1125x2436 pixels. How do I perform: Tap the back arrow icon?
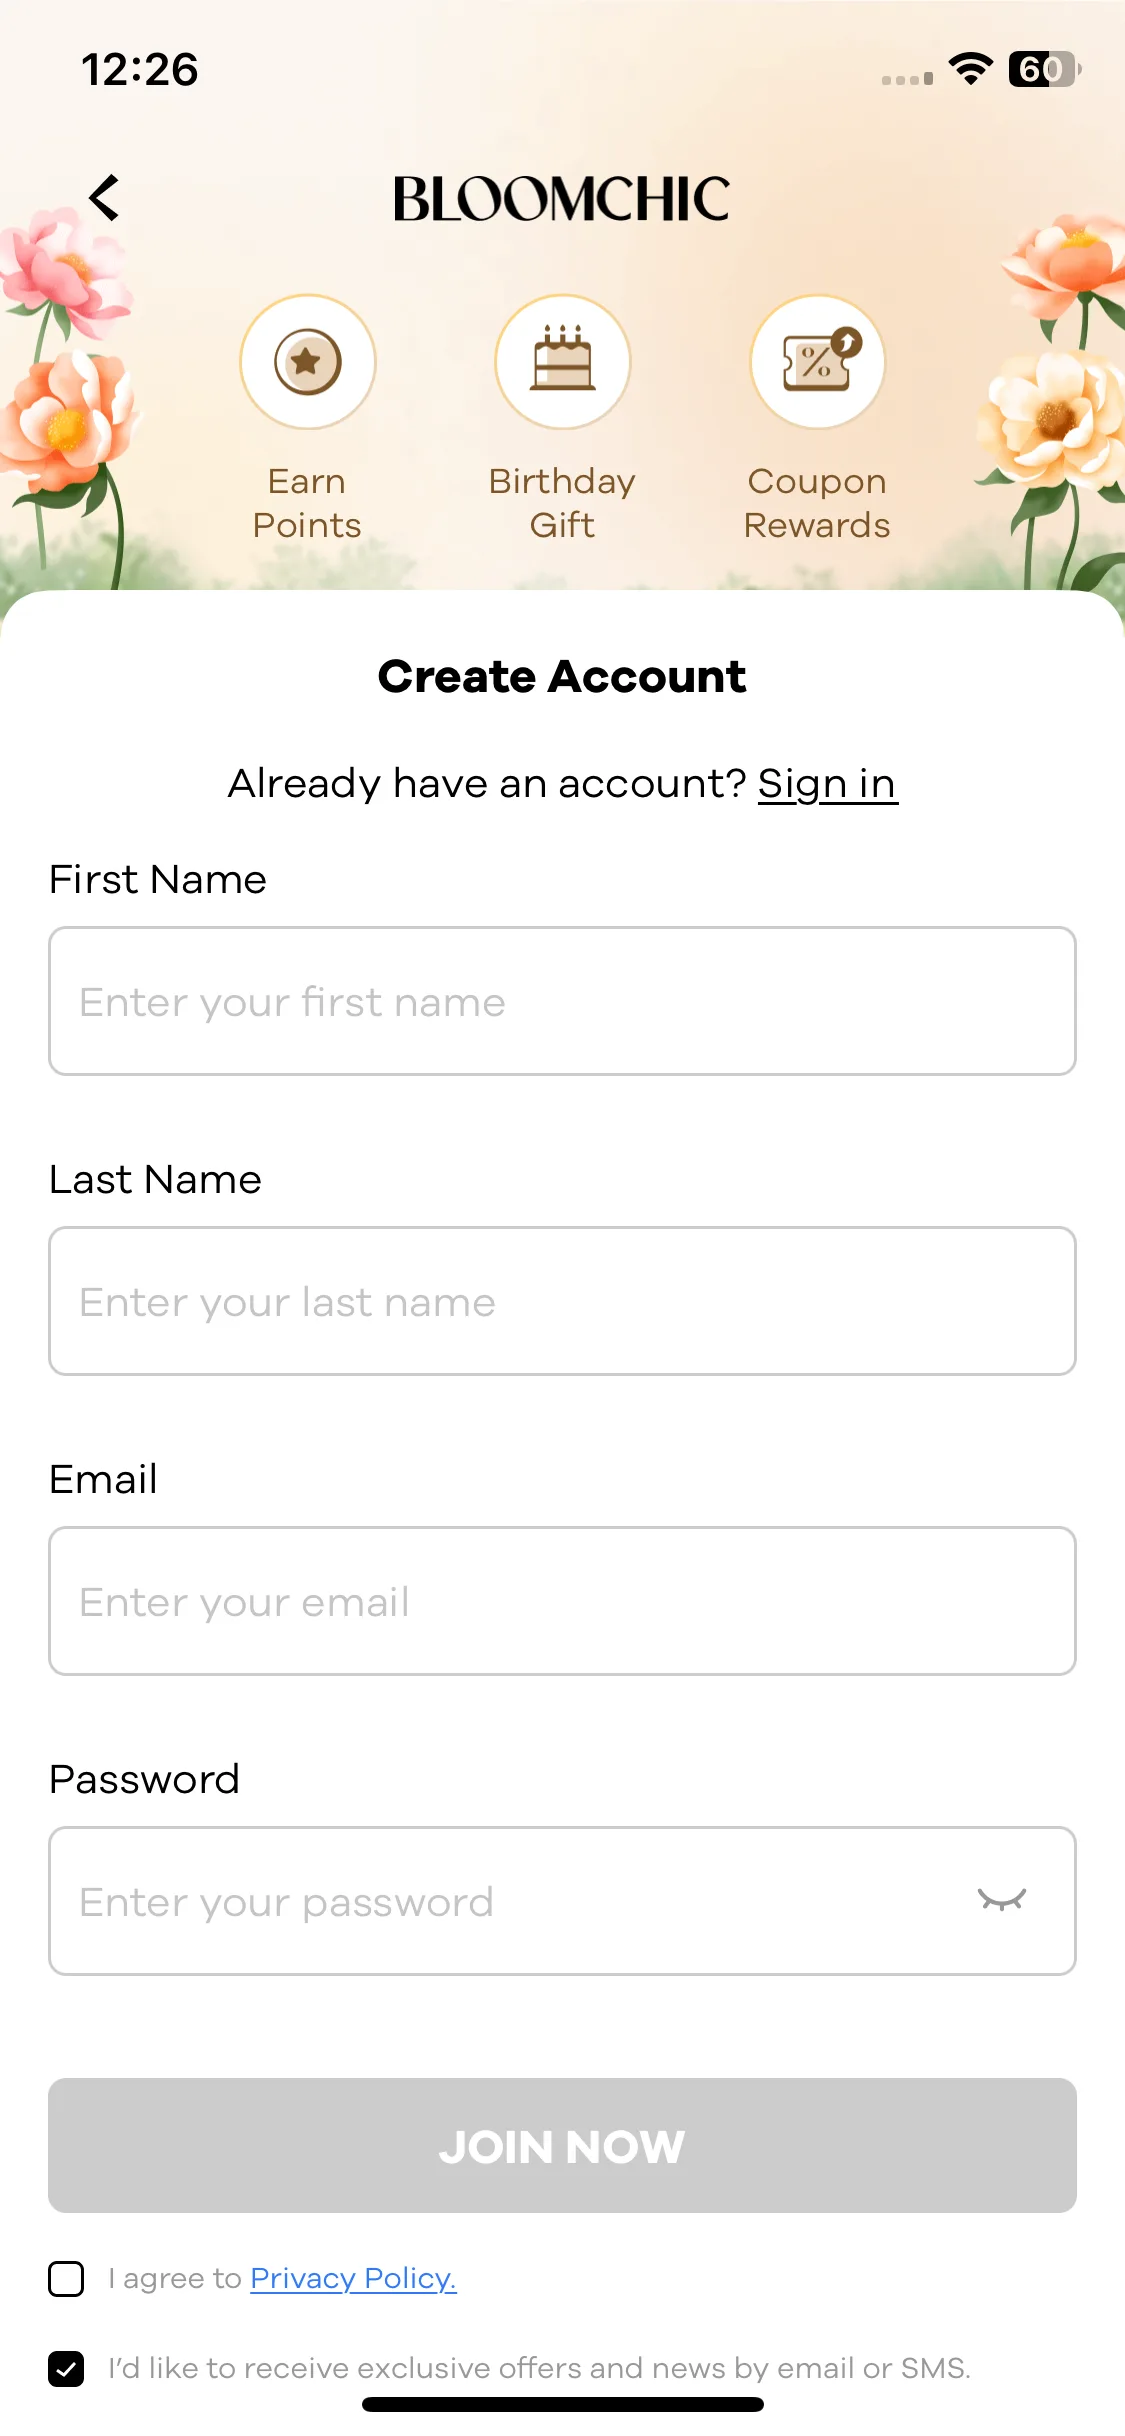pyautogui.click(x=105, y=198)
